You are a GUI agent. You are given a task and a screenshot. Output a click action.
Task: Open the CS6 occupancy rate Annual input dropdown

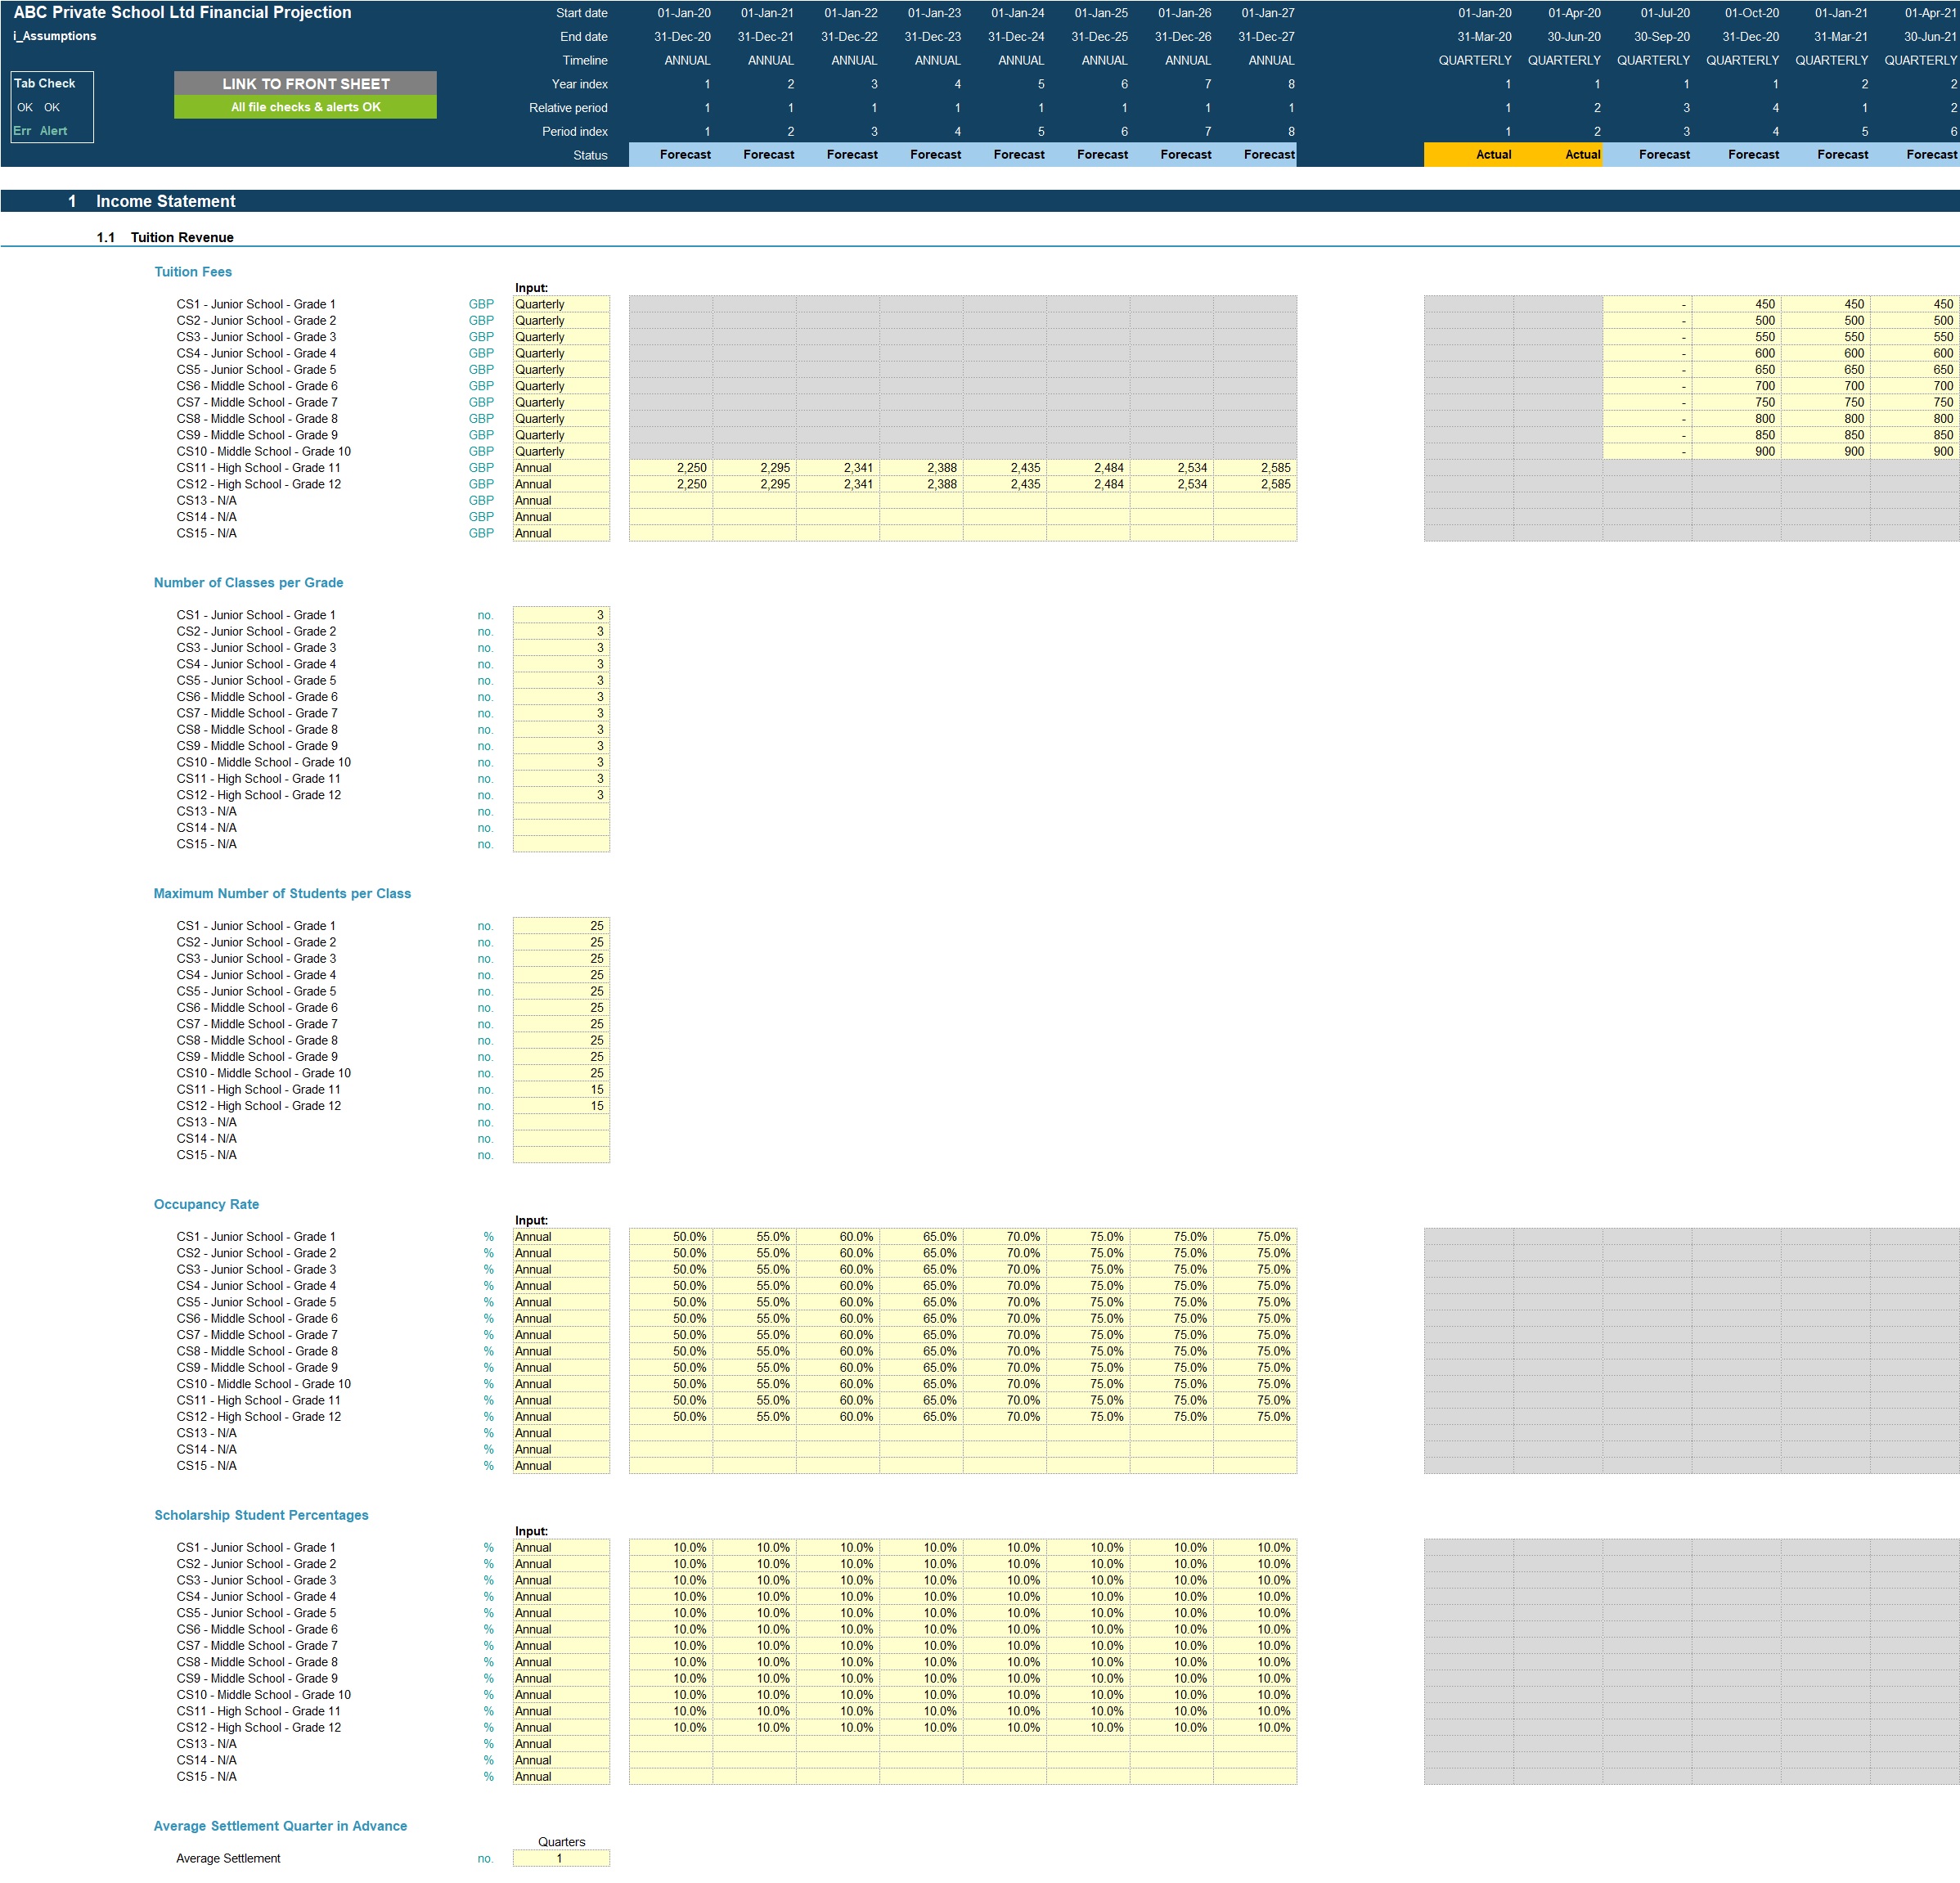[561, 1319]
